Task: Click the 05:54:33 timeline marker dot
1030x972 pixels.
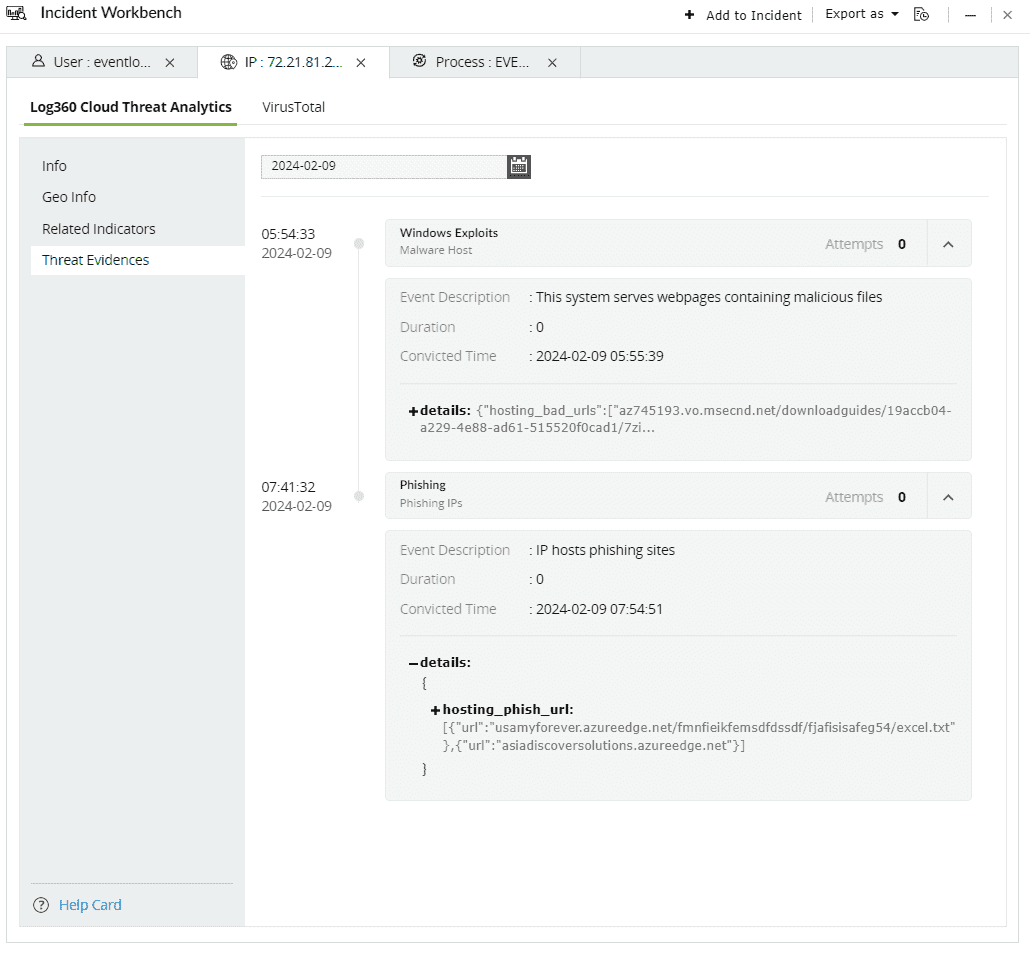Action: (x=358, y=243)
